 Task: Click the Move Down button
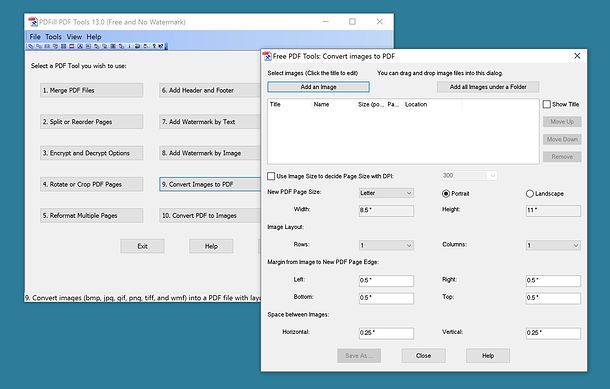[x=562, y=139]
